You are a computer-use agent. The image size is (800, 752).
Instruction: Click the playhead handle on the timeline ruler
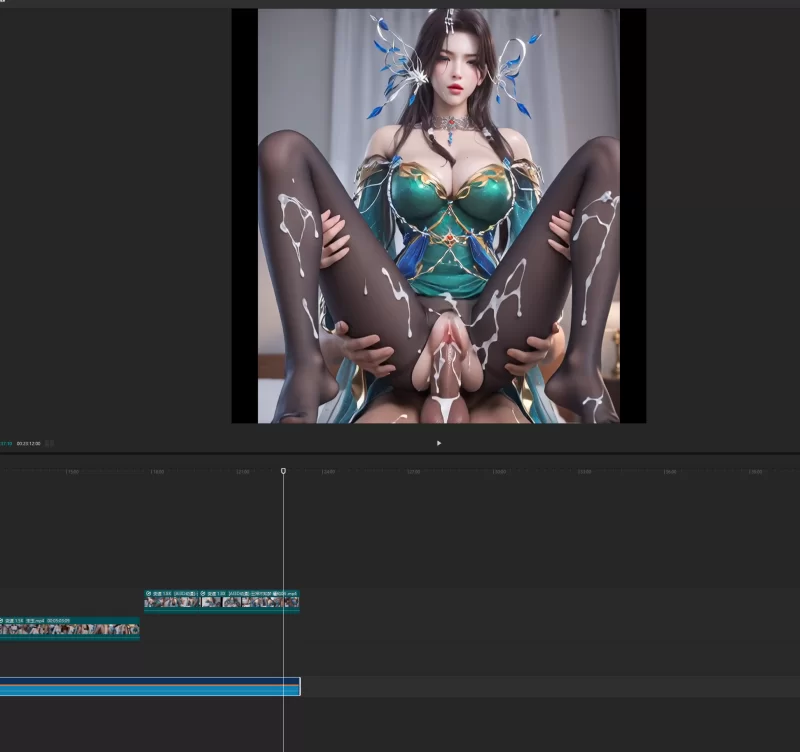pyautogui.click(x=283, y=470)
